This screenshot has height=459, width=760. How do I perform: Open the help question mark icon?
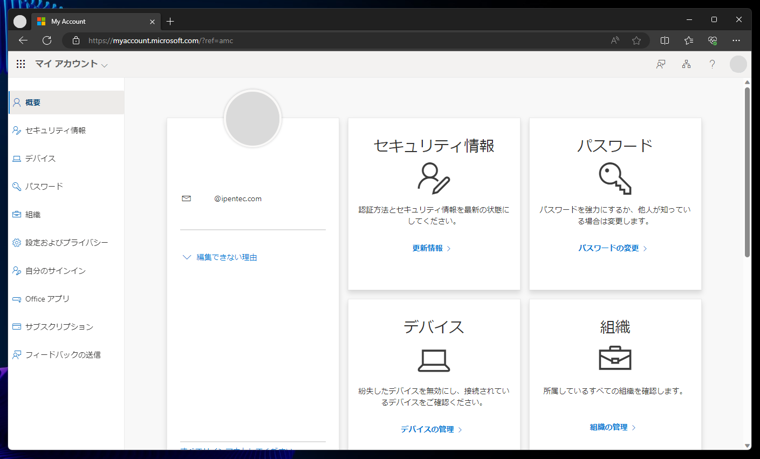click(712, 64)
